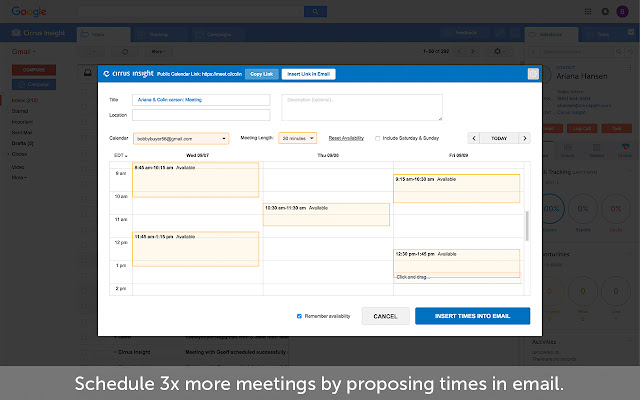Image resolution: width=640 pixels, height=400 pixels.
Task: Insert times into email
Action: [472, 316]
